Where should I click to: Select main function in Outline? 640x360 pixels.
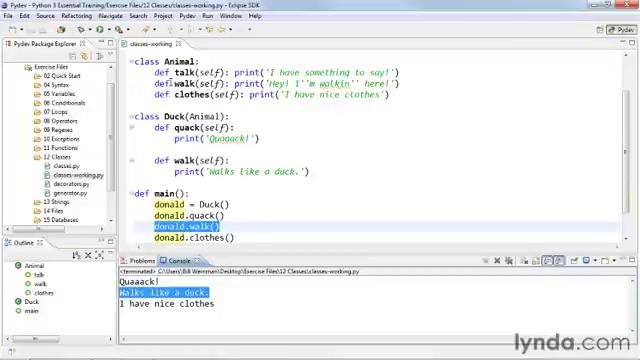31,311
